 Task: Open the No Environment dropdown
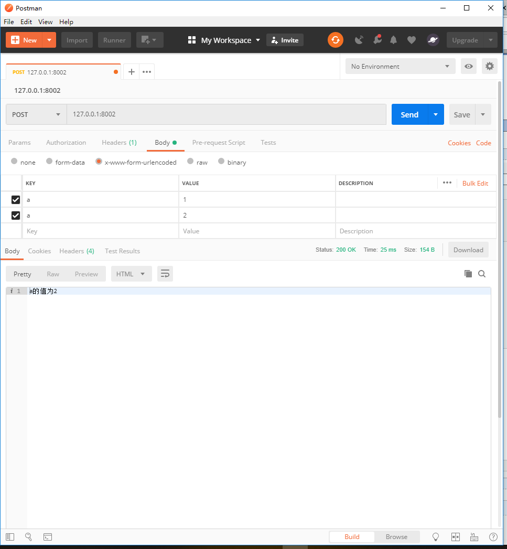point(400,67)
